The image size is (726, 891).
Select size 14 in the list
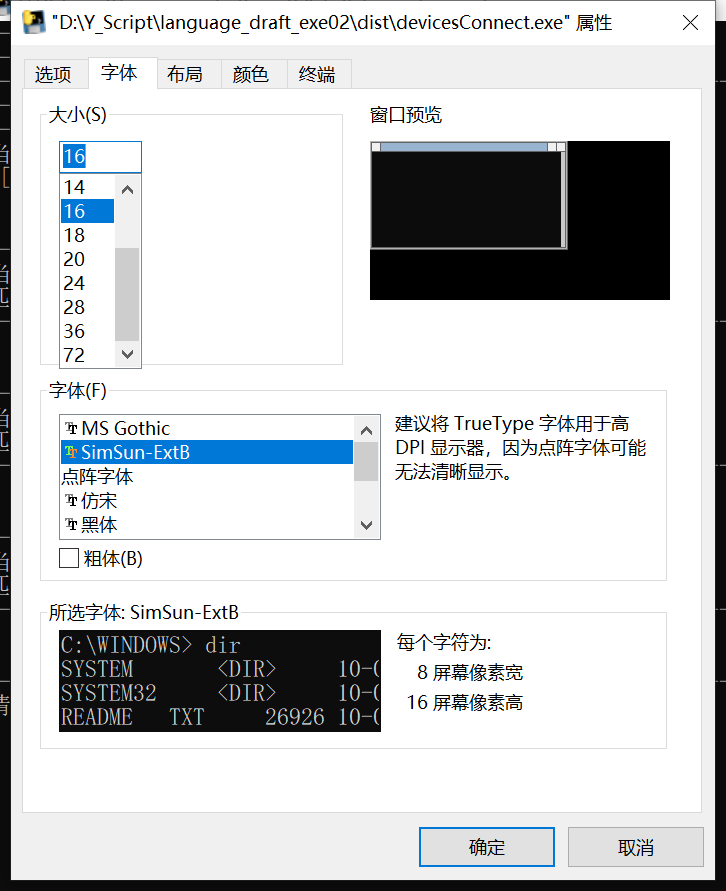click(x=87, y=187)
